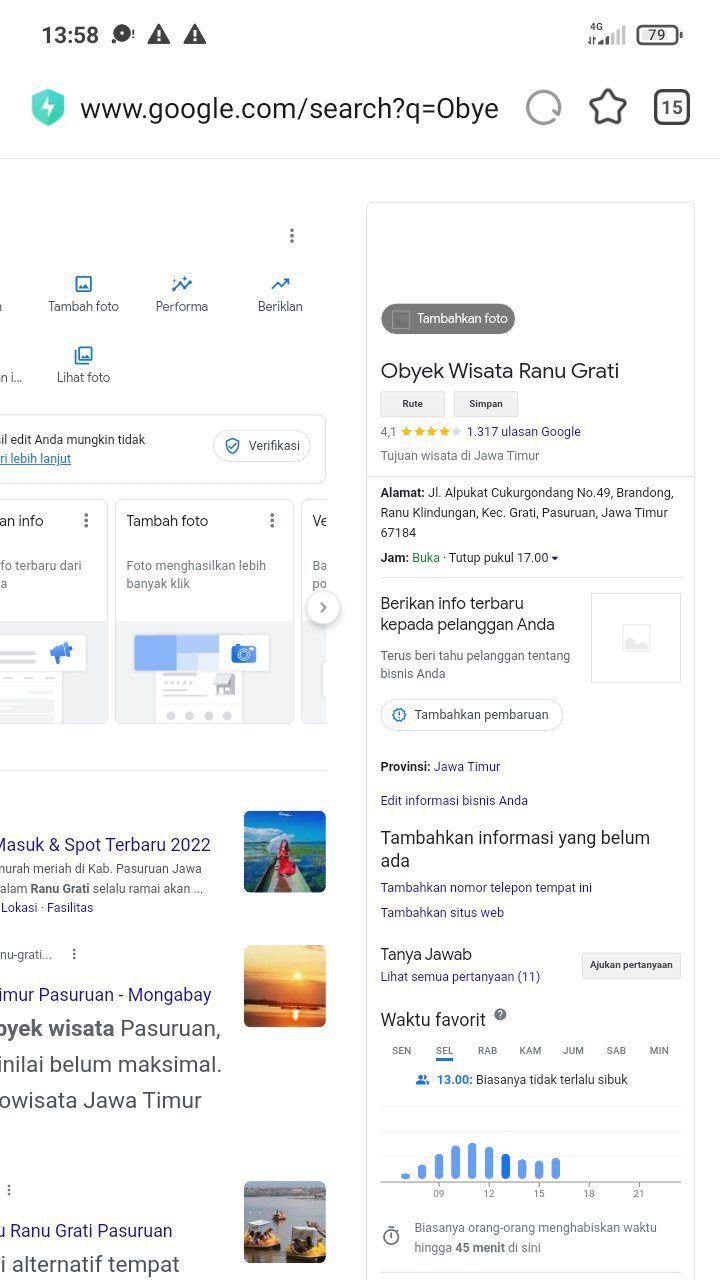Tap the address bar URL field
Viewport: 720px width, 1280px height.
pyautogui.click(x=290, y=108)
